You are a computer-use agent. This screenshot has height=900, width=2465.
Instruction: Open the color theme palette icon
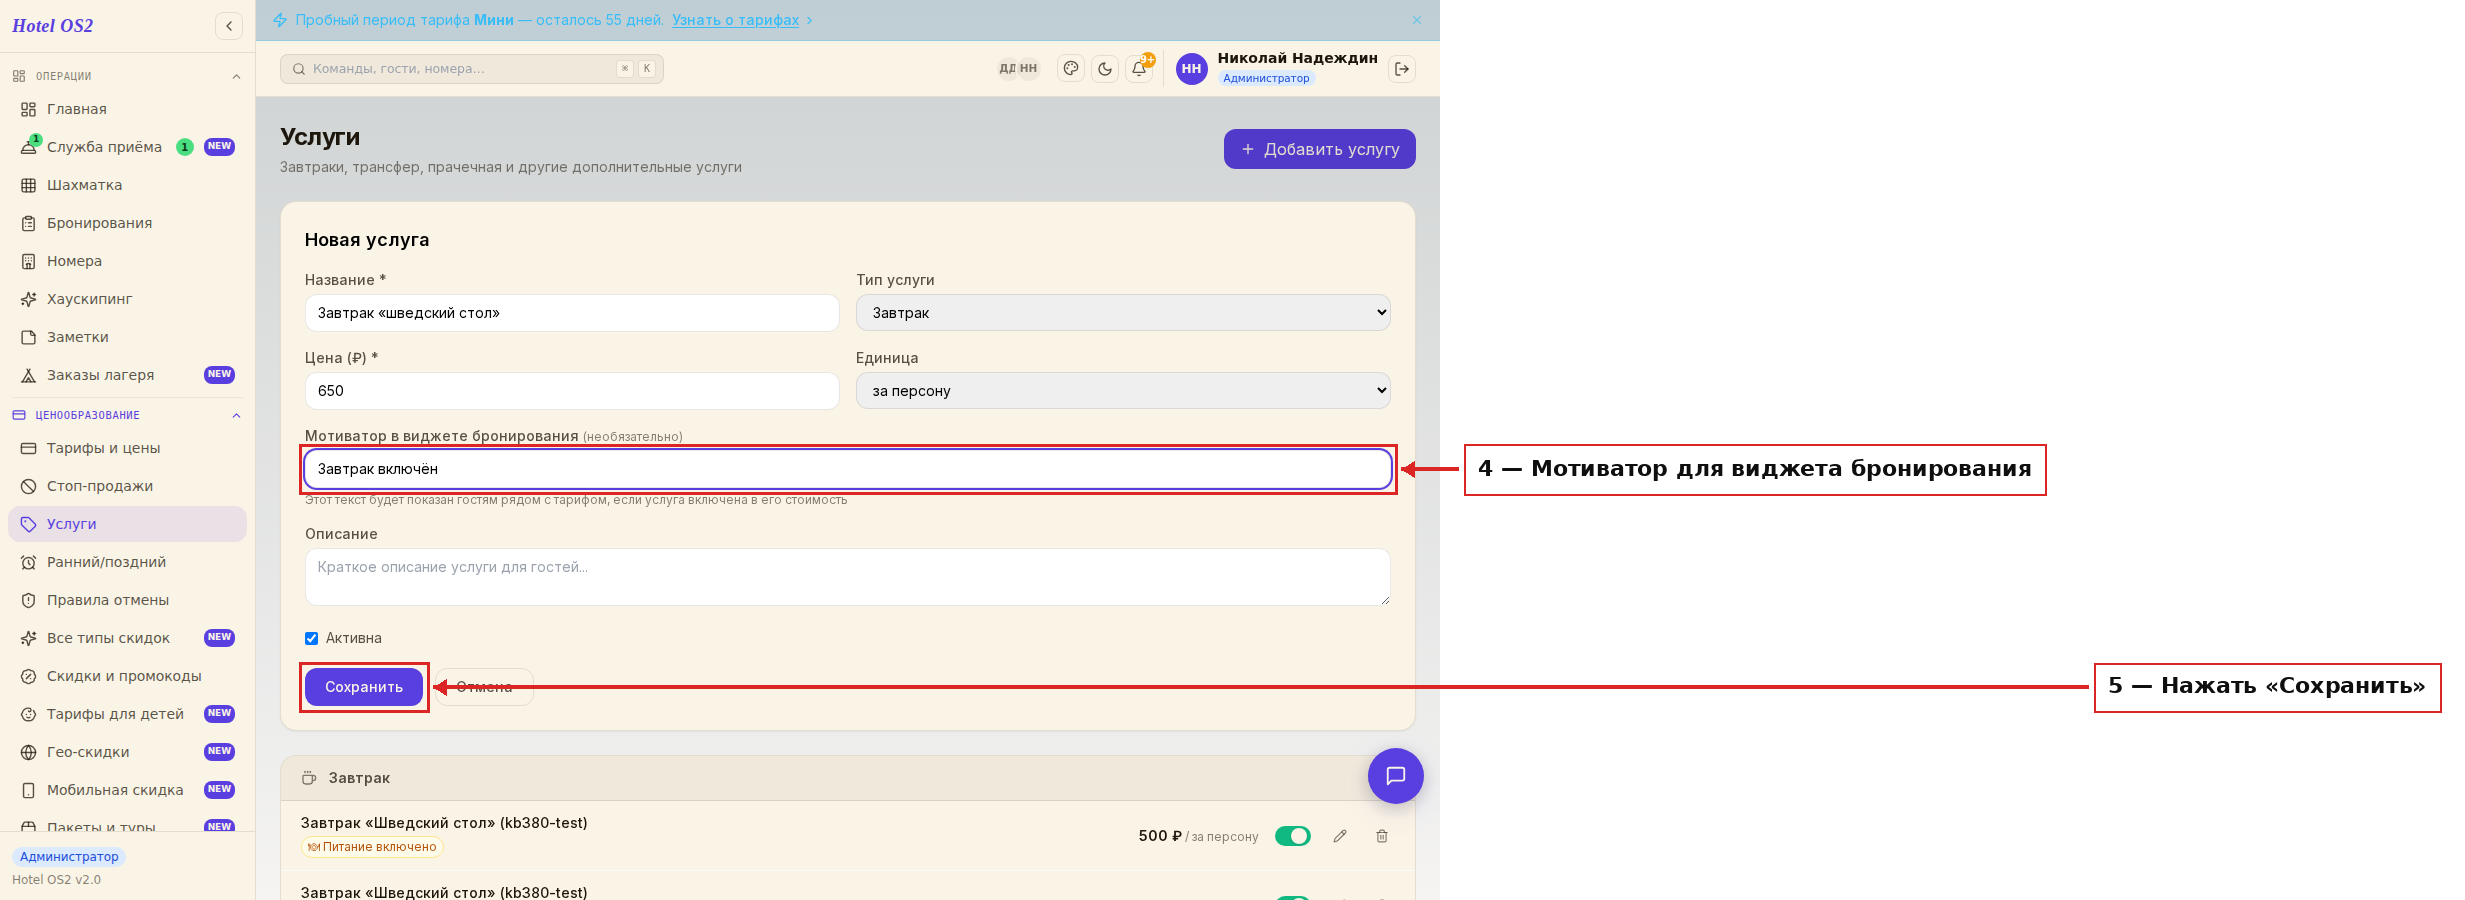pos(1071,69)
